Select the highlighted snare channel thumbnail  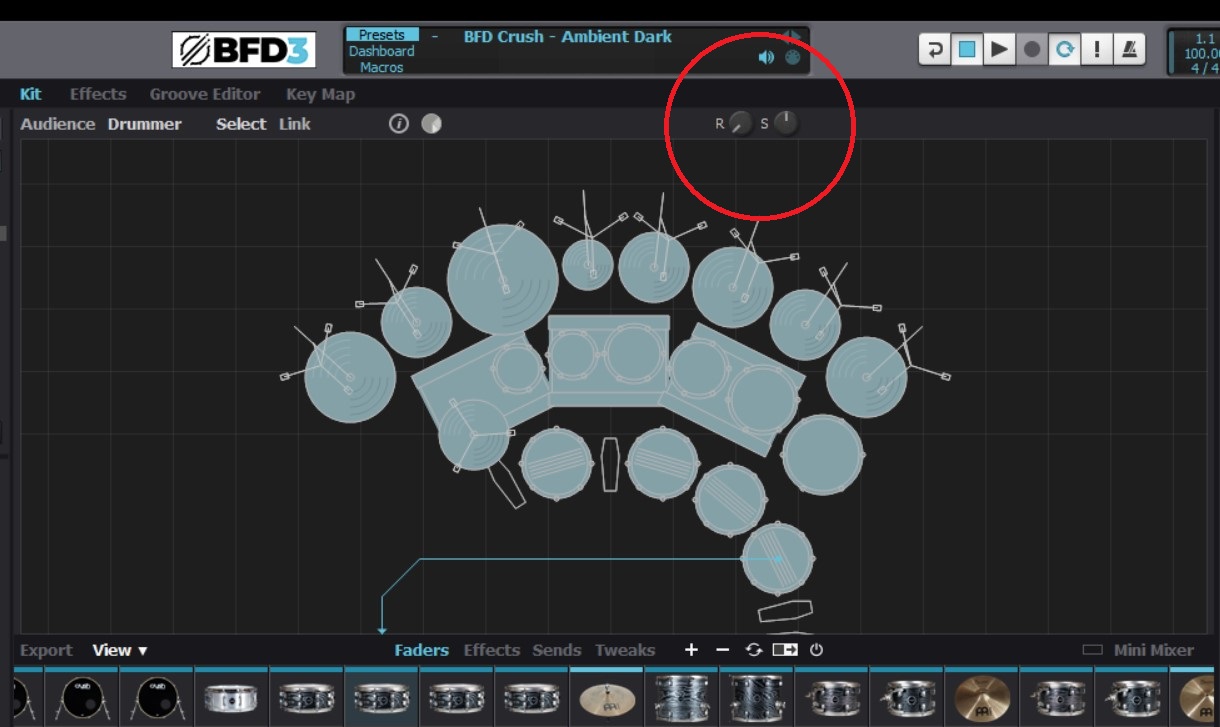click(381, 698)
